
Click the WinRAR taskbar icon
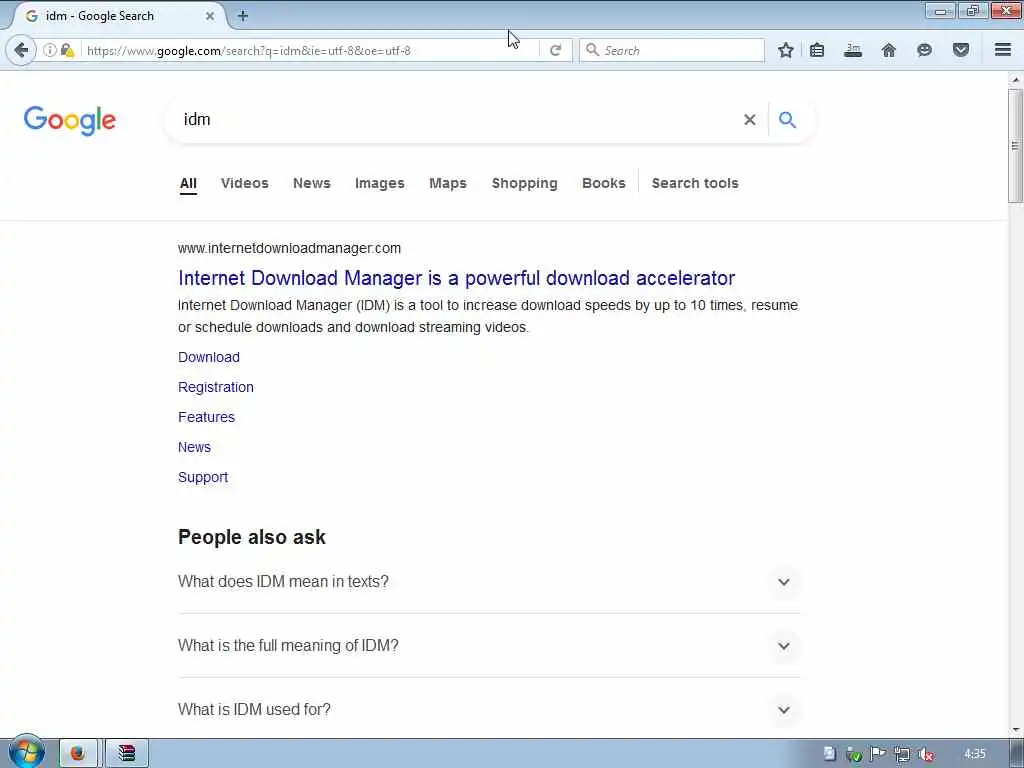pyautogui.click(x=127, y=754)
